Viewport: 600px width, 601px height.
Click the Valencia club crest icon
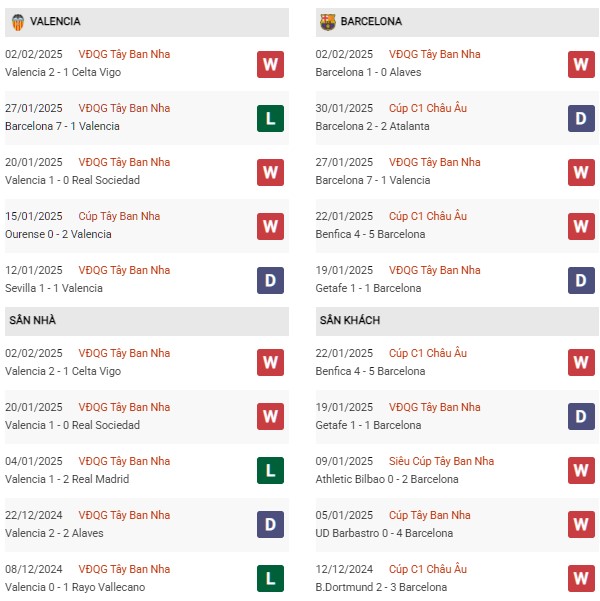coord(18,22)
